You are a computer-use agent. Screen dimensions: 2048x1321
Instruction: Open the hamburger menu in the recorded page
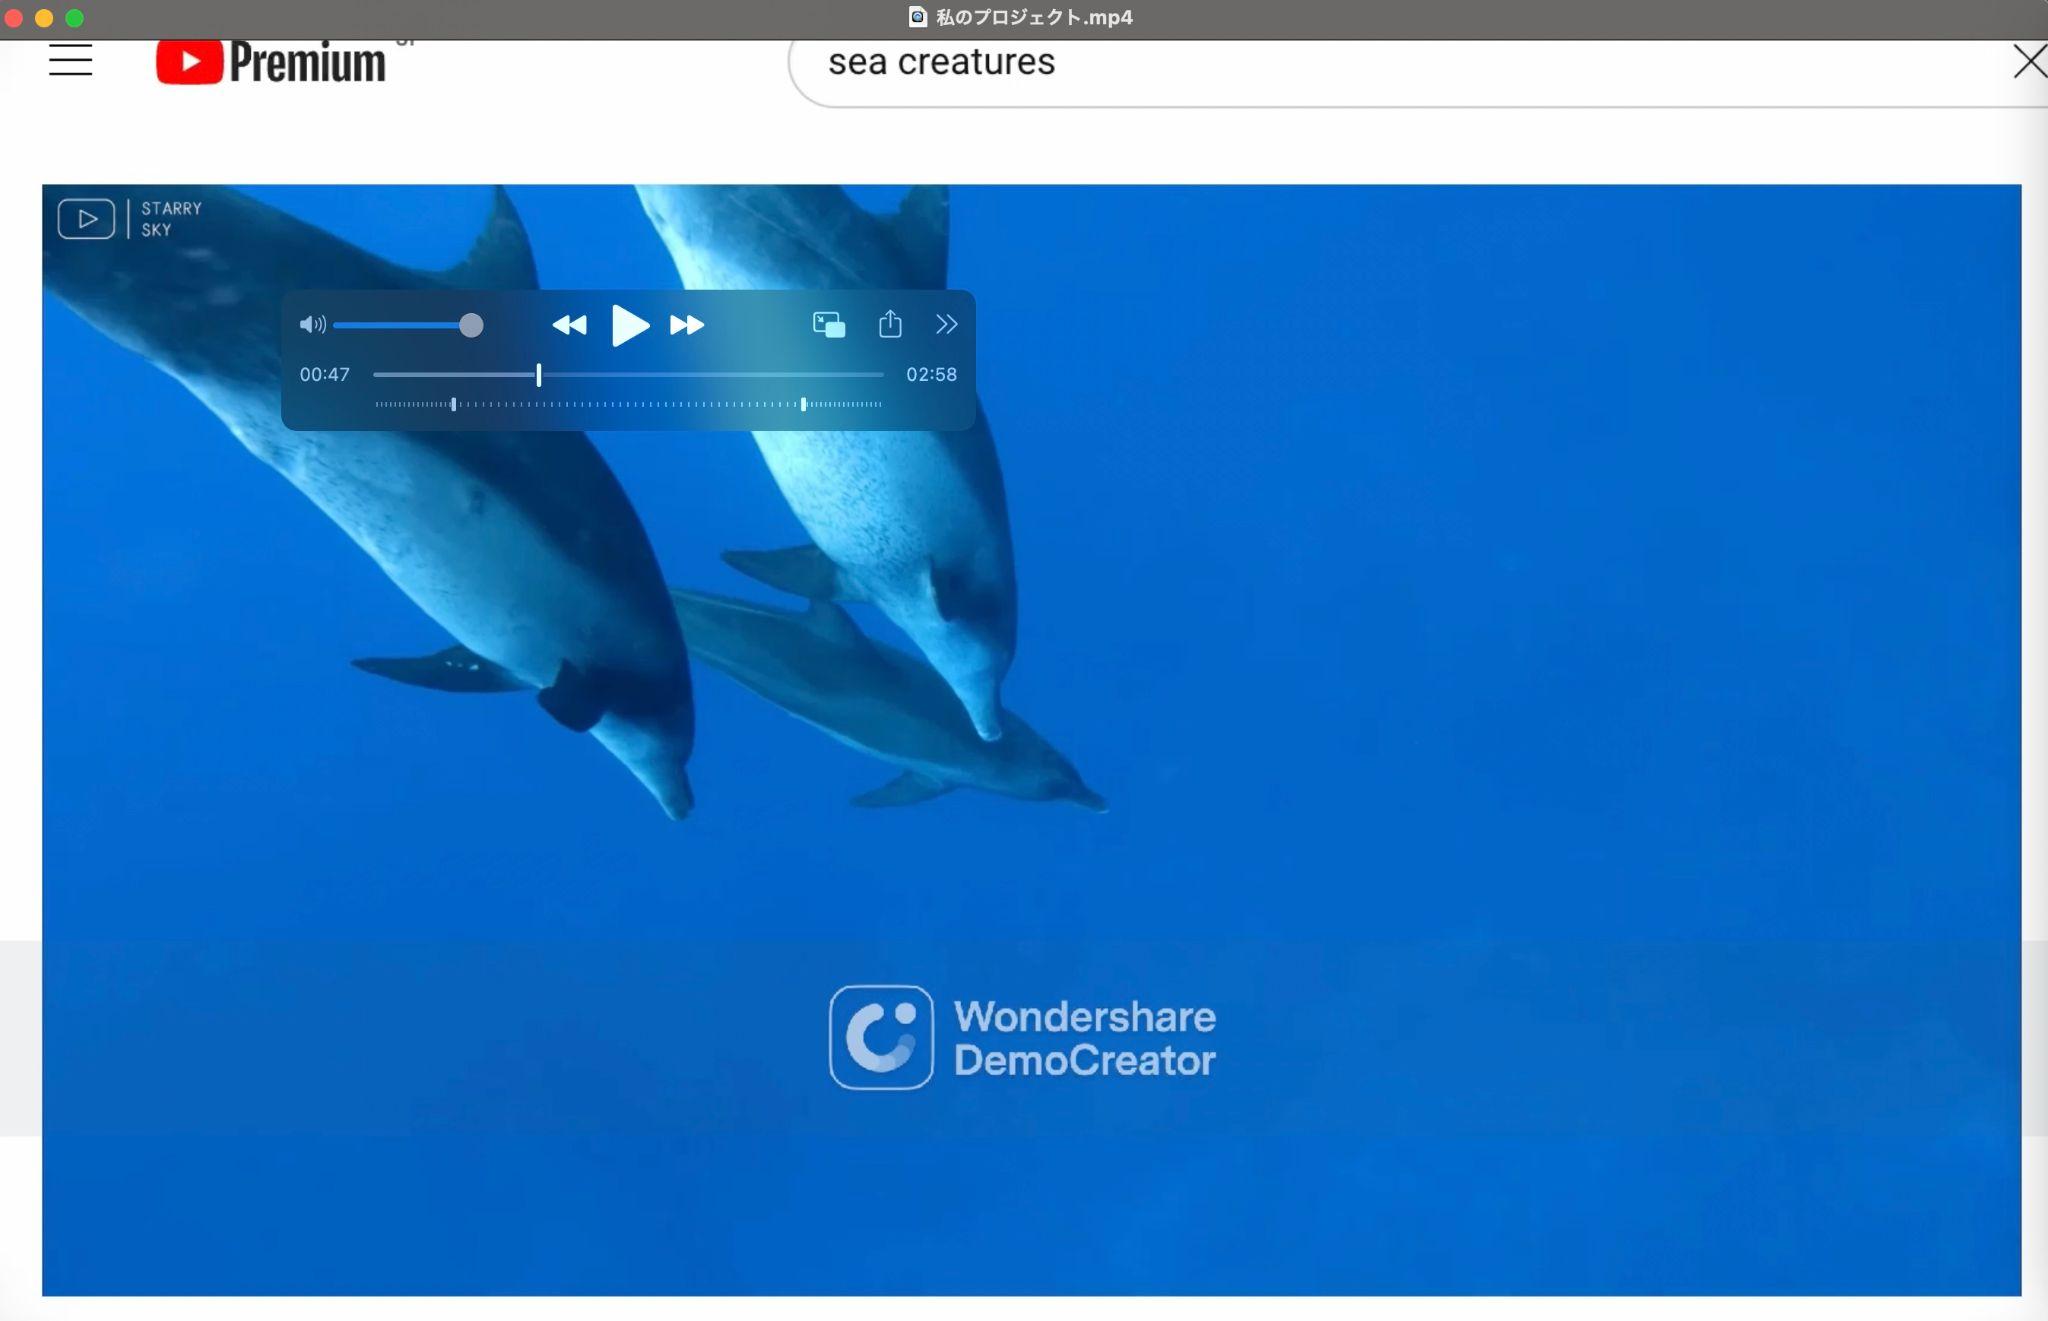point(70,60)
